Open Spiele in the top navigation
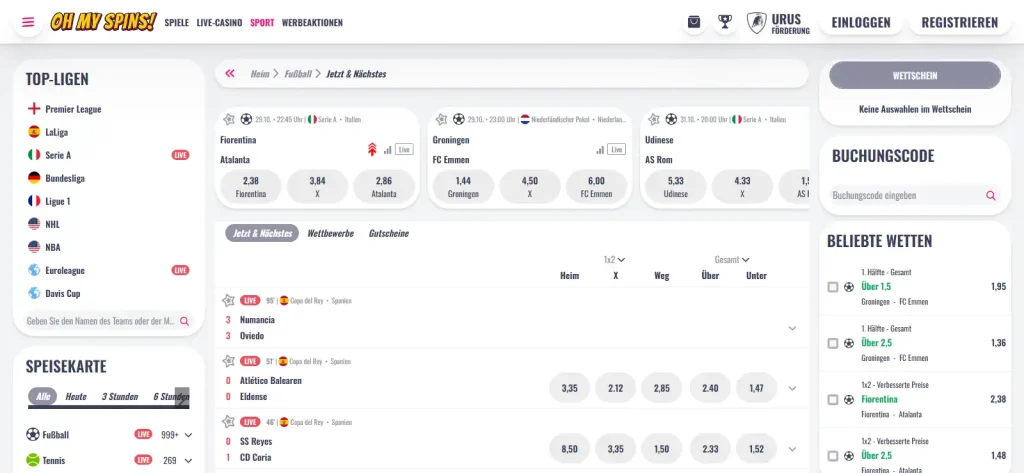The height and width of the screenshot is (473, 1024). (x=176, y=22)
